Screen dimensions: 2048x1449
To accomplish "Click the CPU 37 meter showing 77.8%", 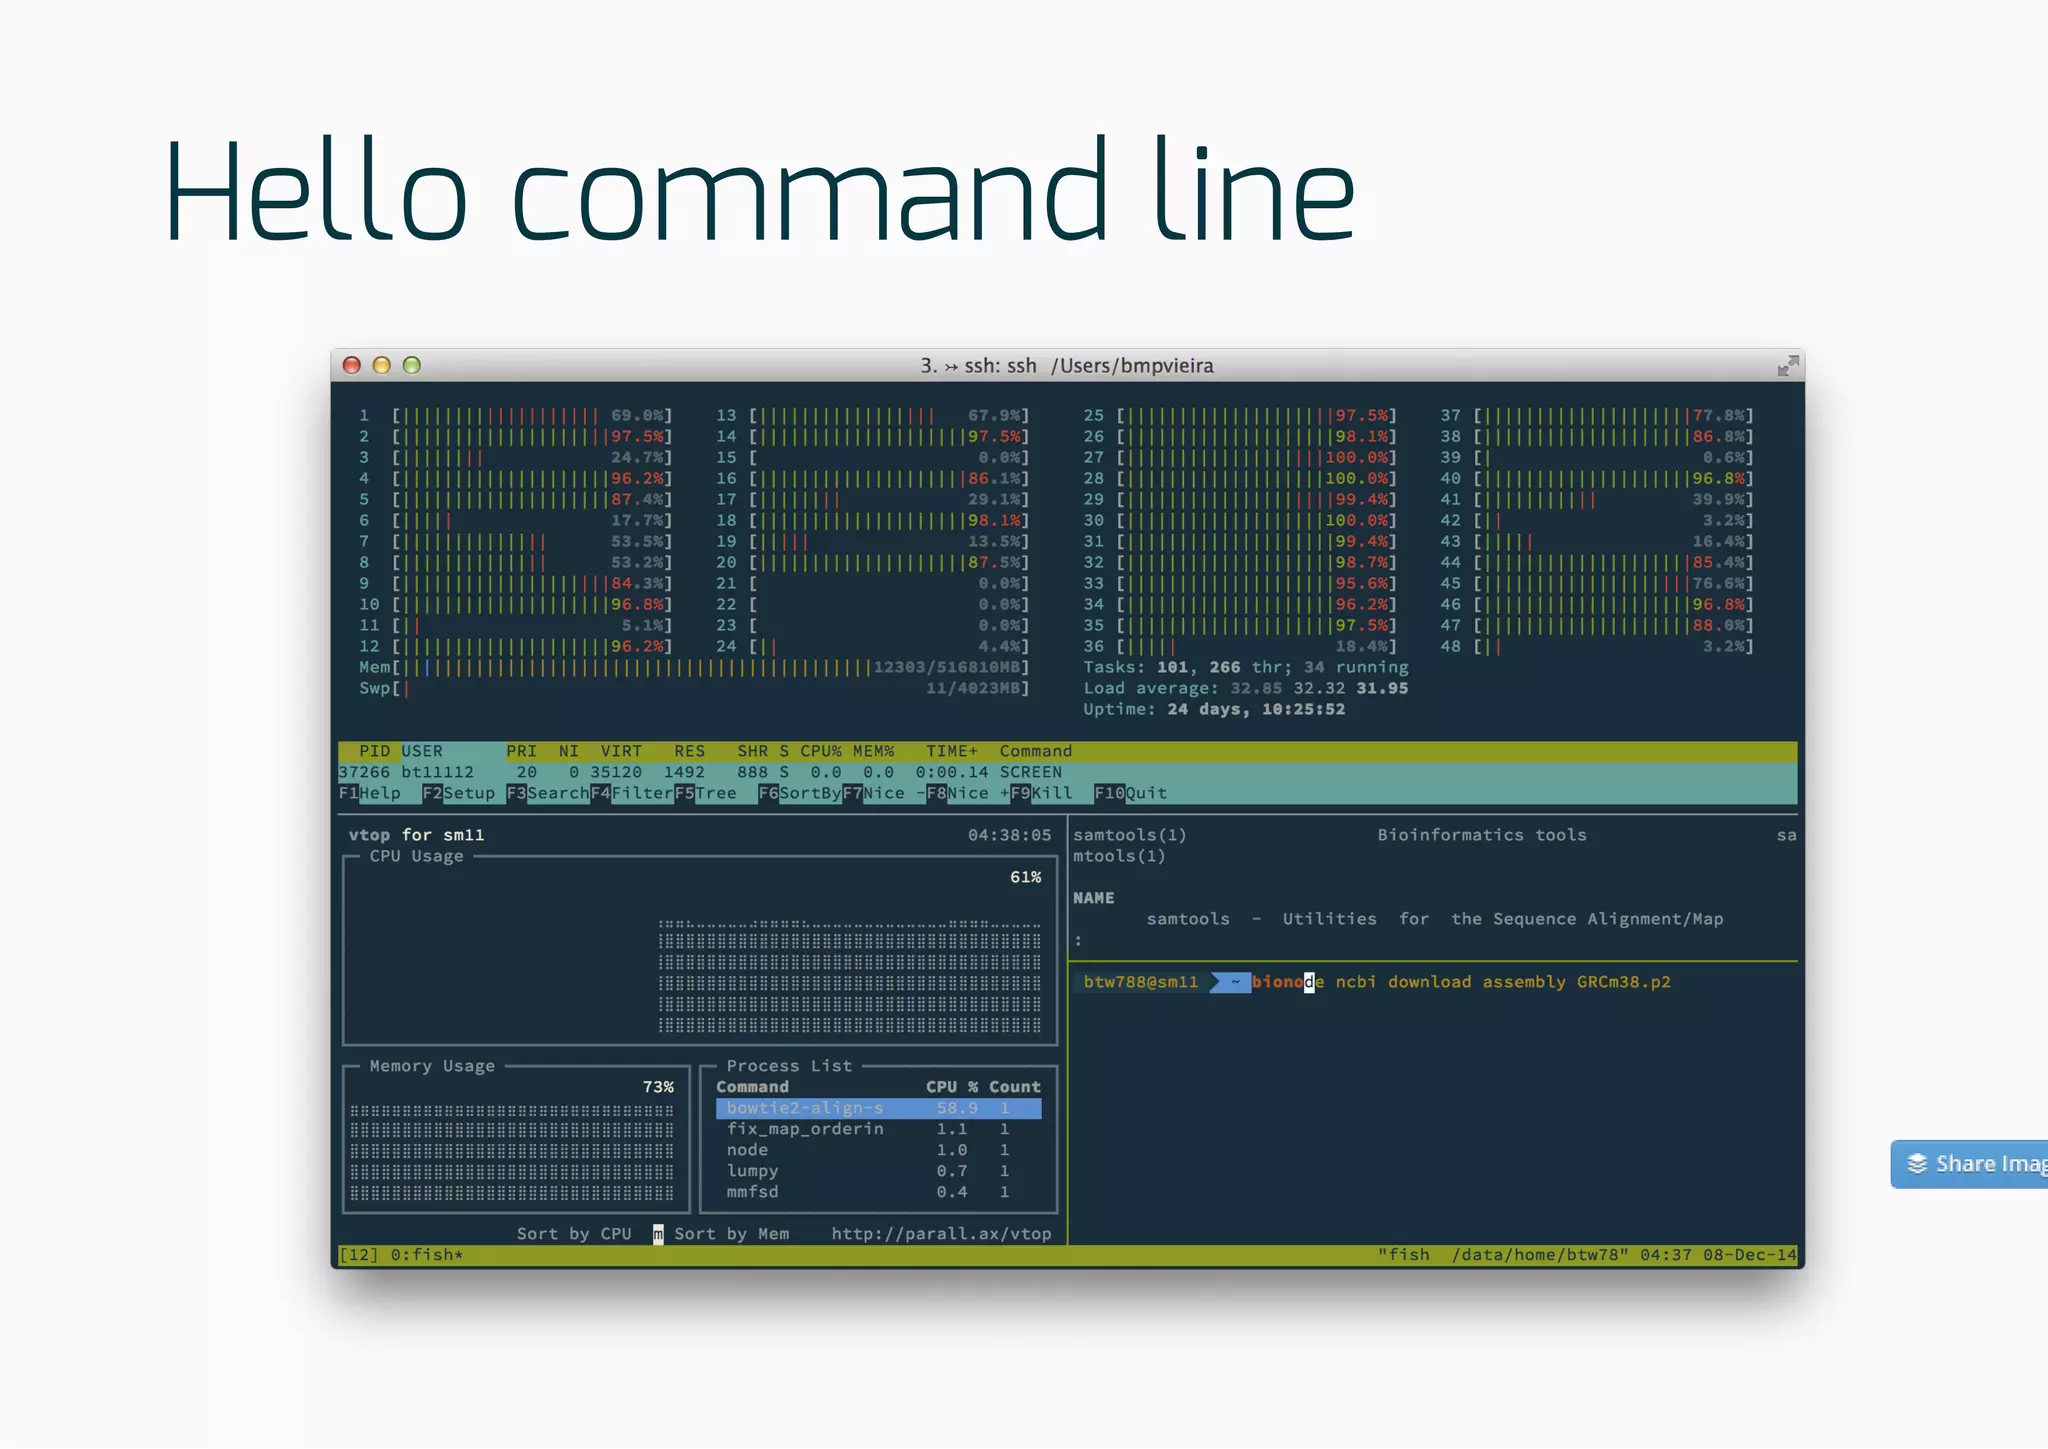I will tap(1597, 415).
